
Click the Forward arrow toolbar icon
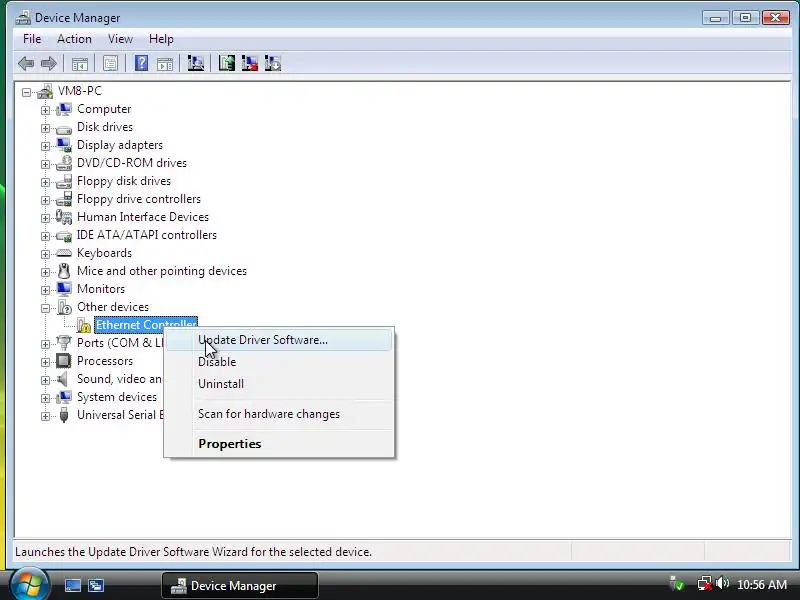48,64
